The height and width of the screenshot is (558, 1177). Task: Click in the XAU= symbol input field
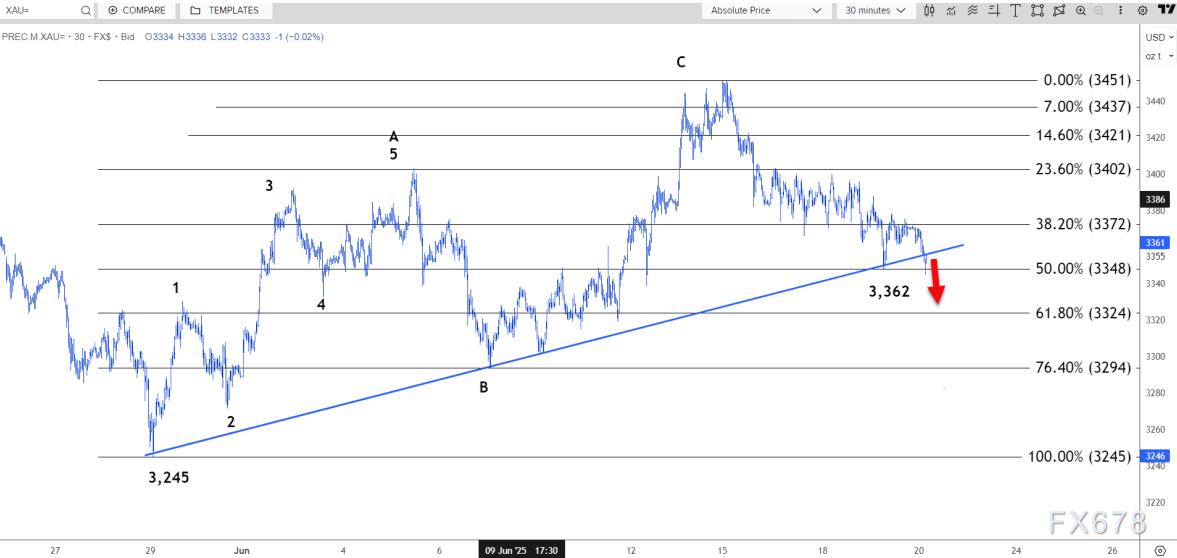pyautogui.click(x=38, y=10)
